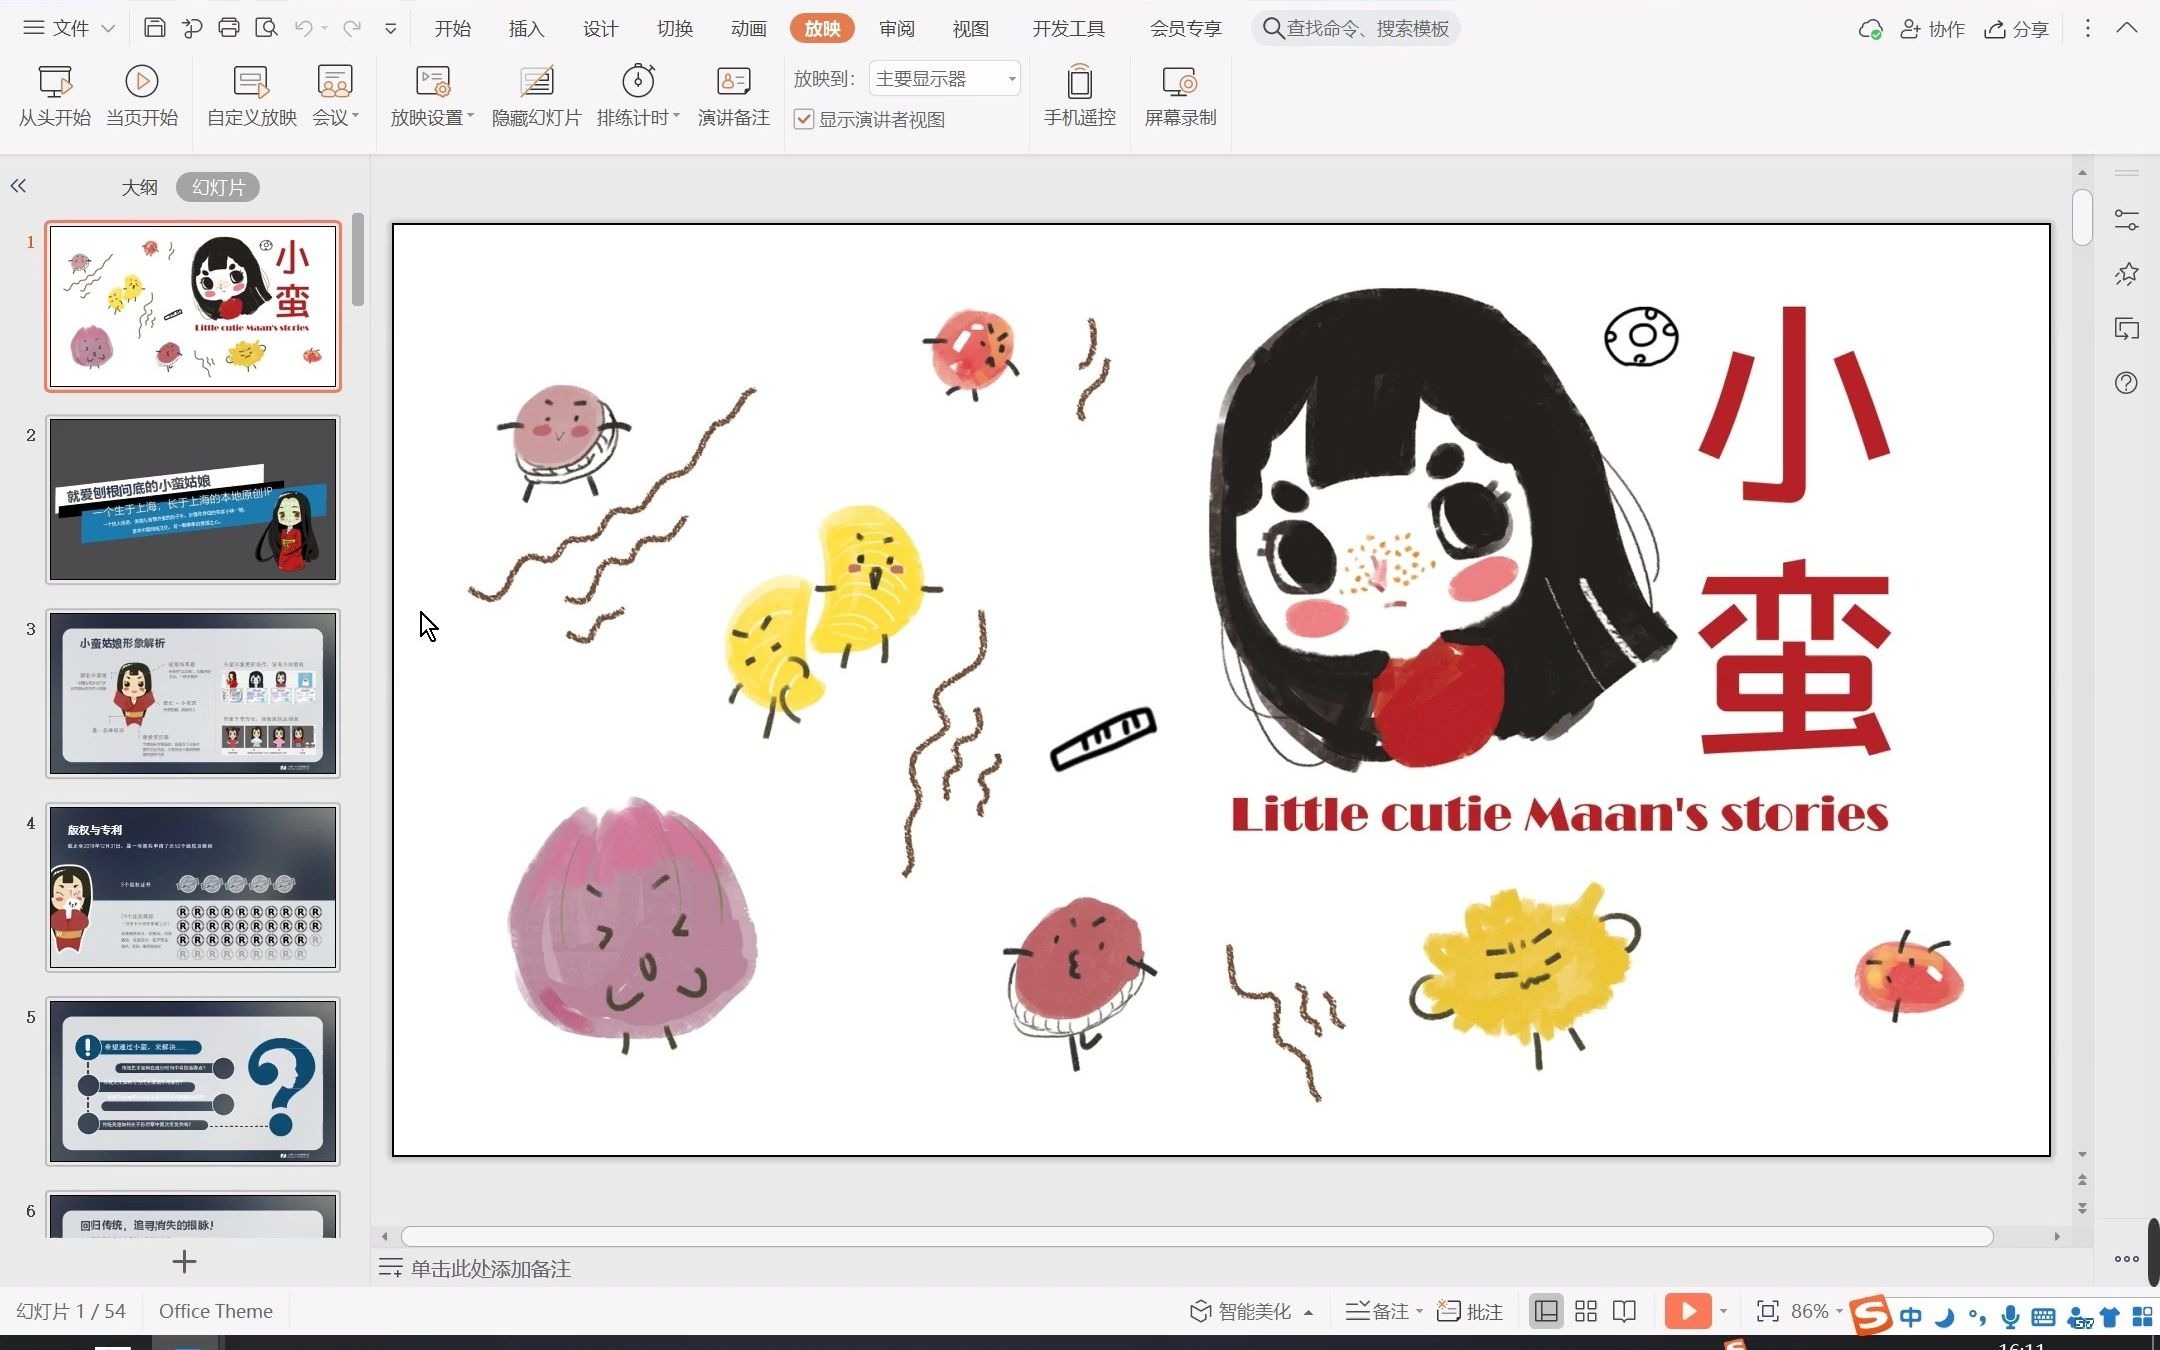Click the print preview icon
Viewport: 2160px width, 1350px height.
(266, 28)
